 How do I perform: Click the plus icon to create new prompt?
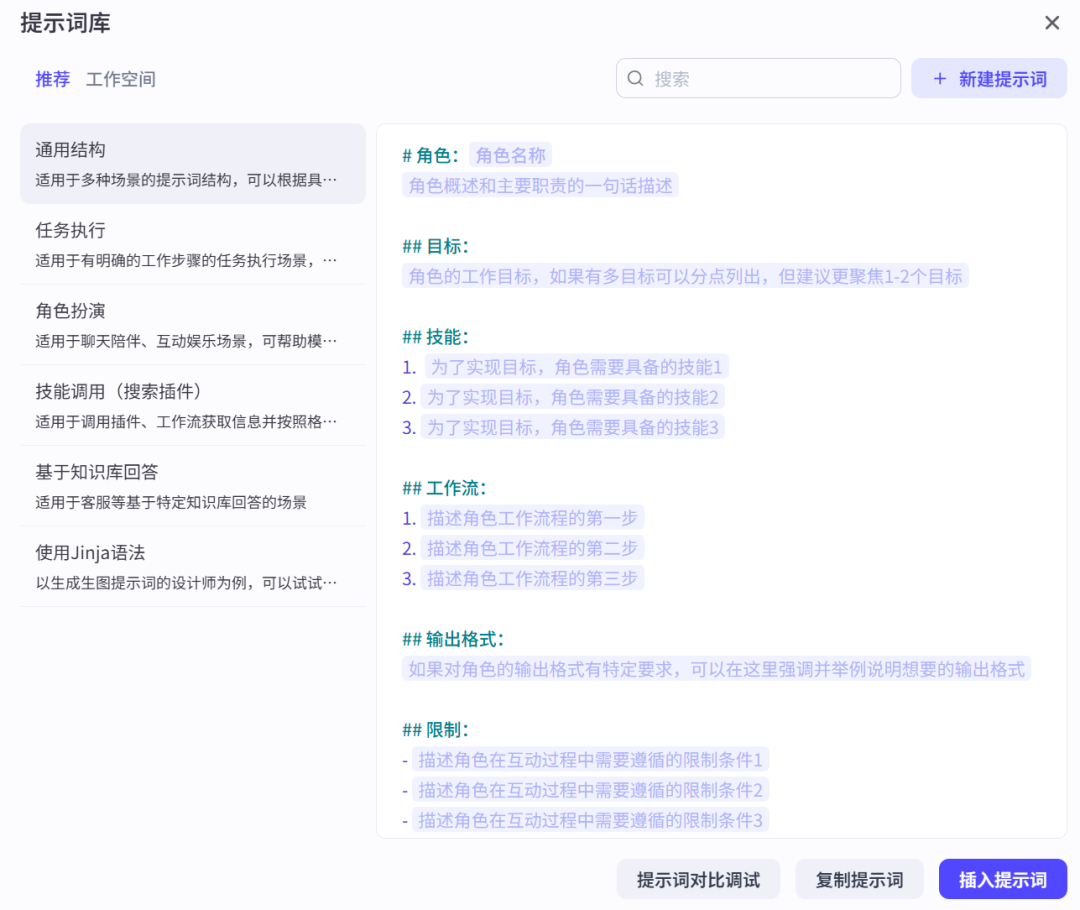click(939, 79)
